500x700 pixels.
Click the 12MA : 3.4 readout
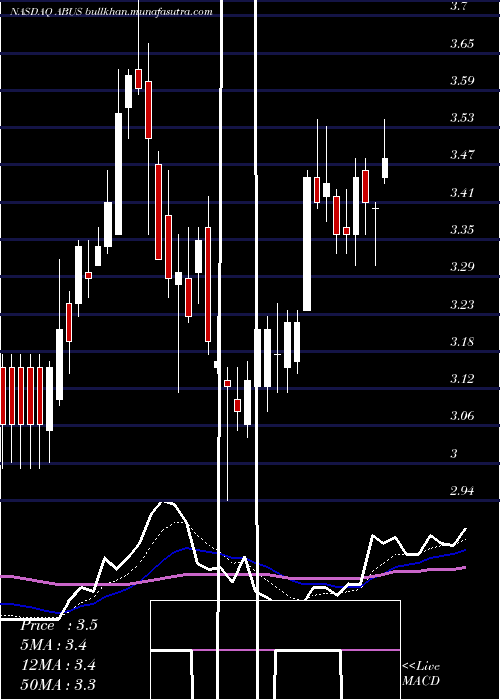tap(58, 665)
